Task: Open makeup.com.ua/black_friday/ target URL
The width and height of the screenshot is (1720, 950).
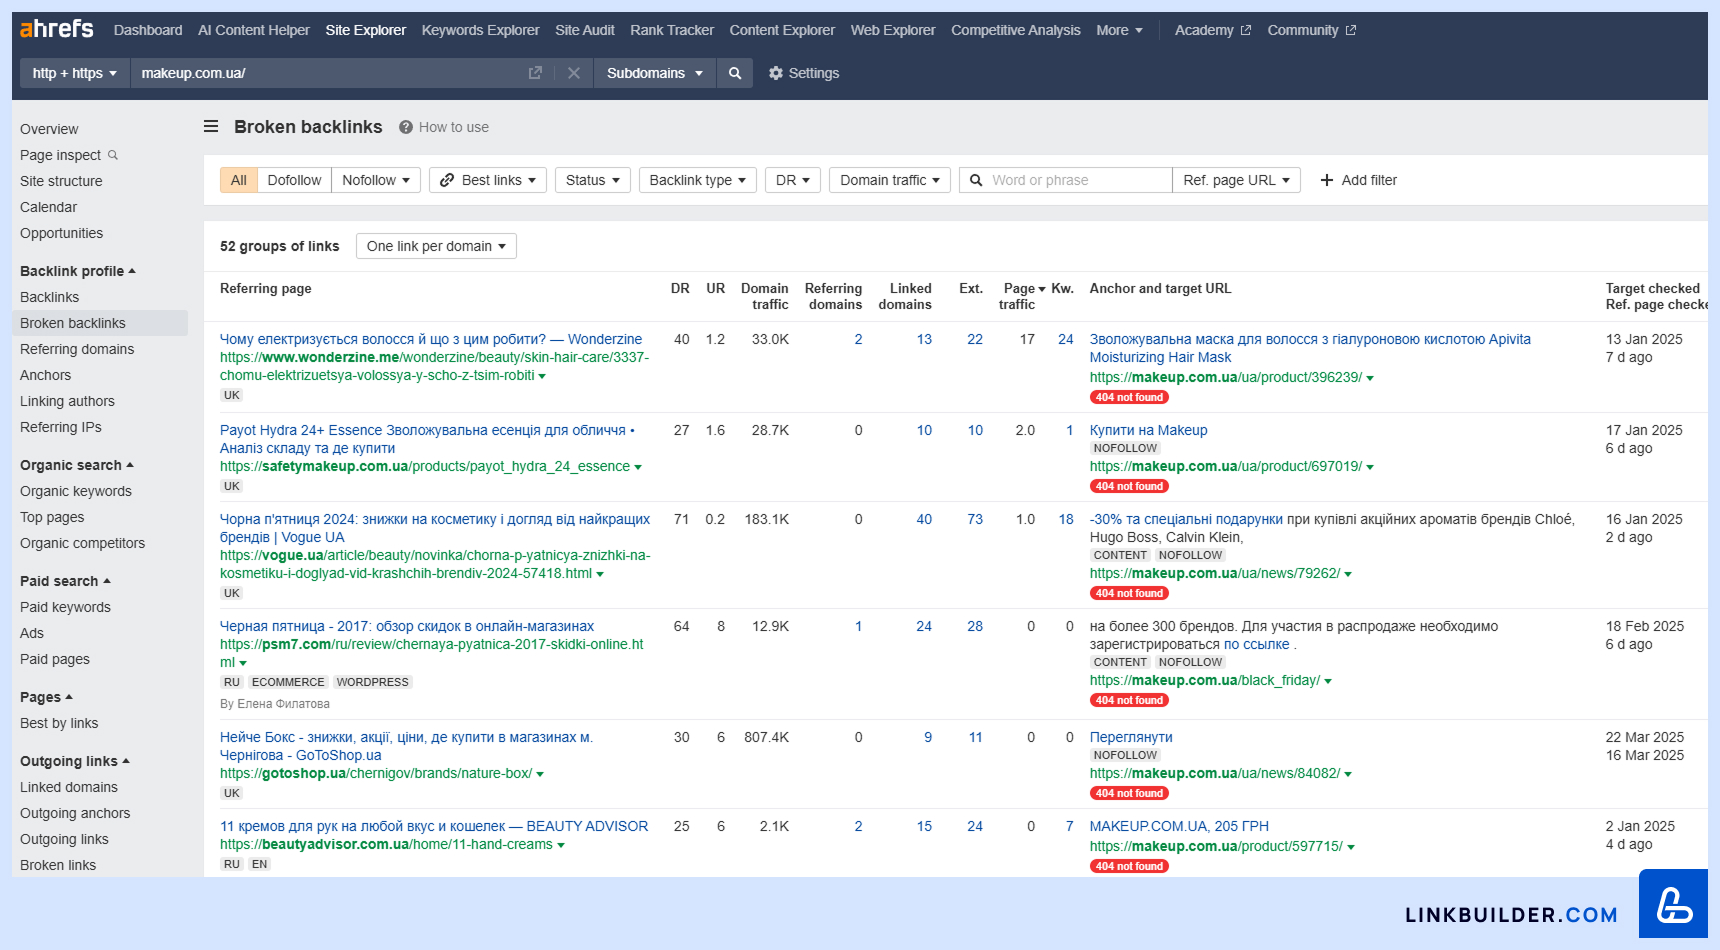Action: [x=1205, y=680]
